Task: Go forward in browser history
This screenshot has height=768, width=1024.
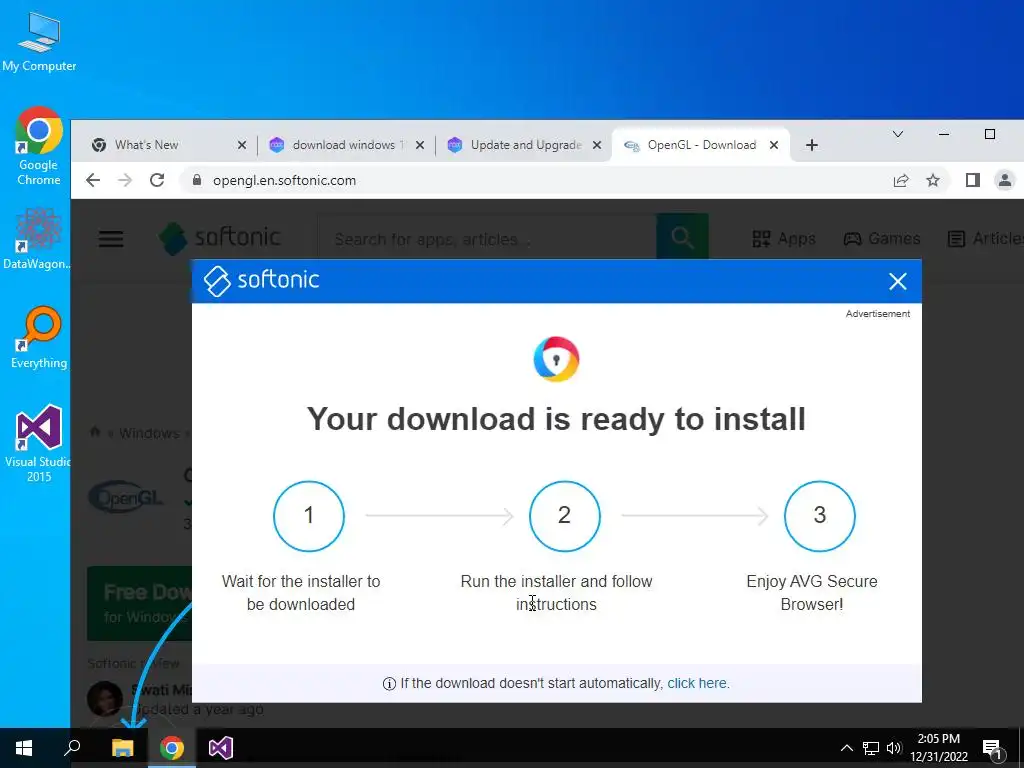Action: [125, 180]
